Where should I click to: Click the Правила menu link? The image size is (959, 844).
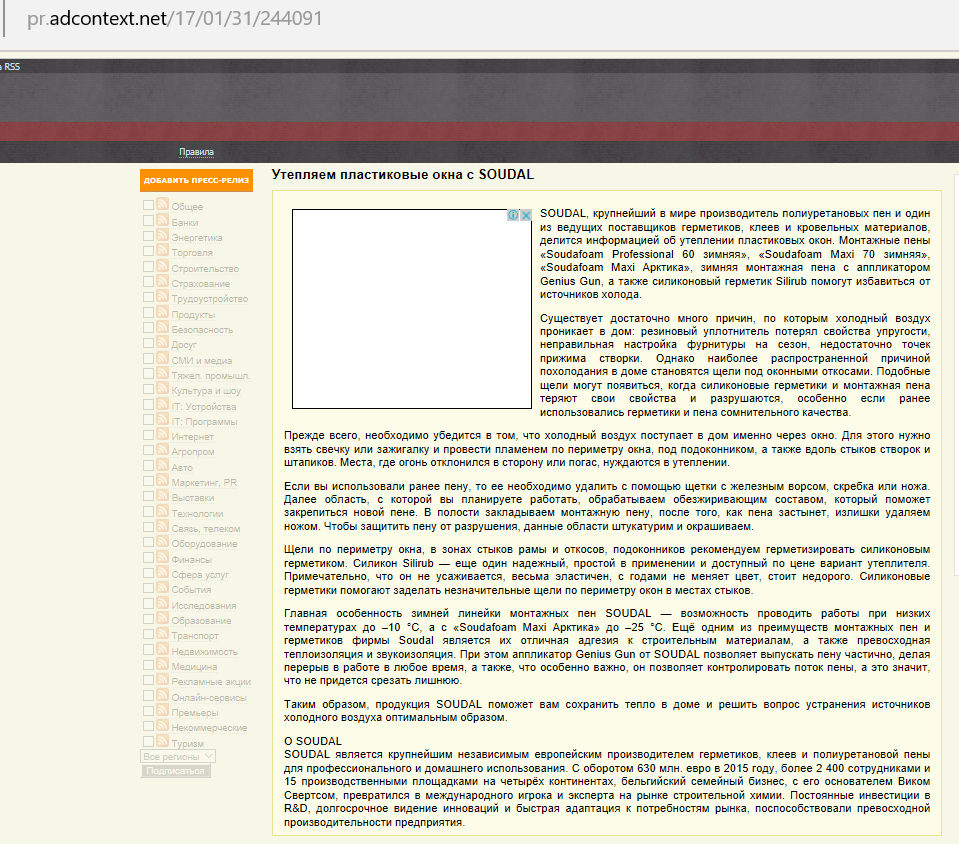point(196,152)
